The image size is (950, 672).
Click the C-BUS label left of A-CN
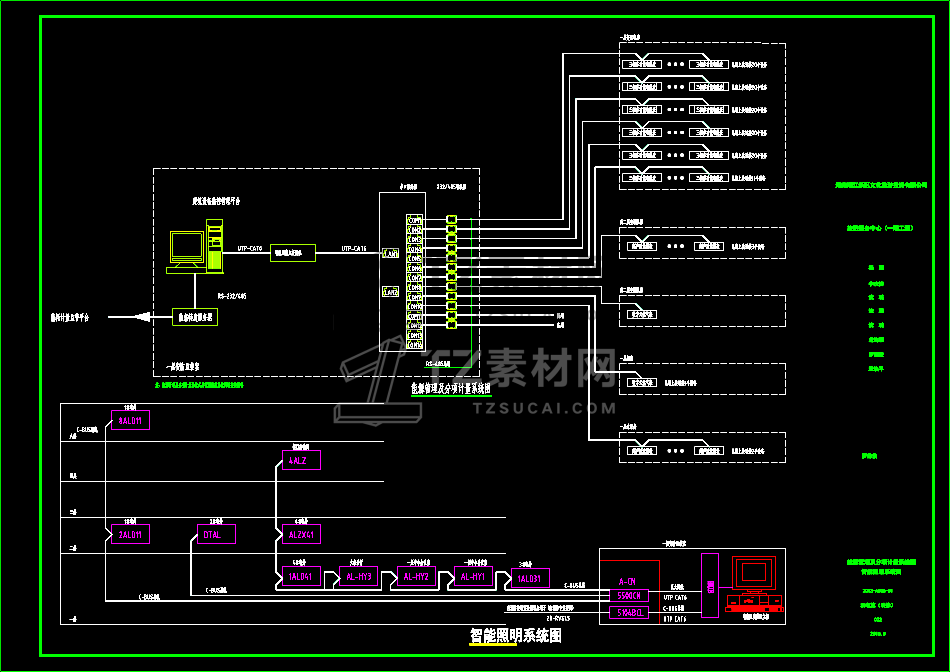tap(574, 586)
